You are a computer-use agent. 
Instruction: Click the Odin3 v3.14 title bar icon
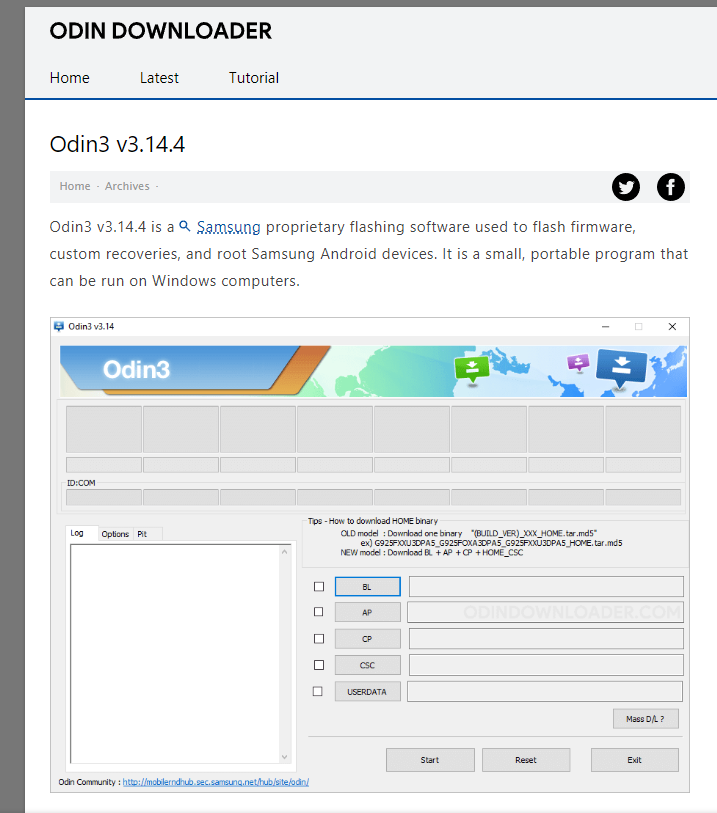59,326
